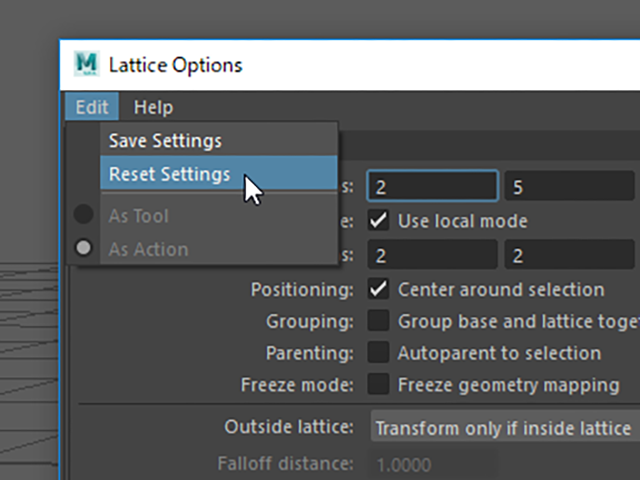Open the Edit menu
Viewport: 640px width, 480px height.
[x=92, y=107]
